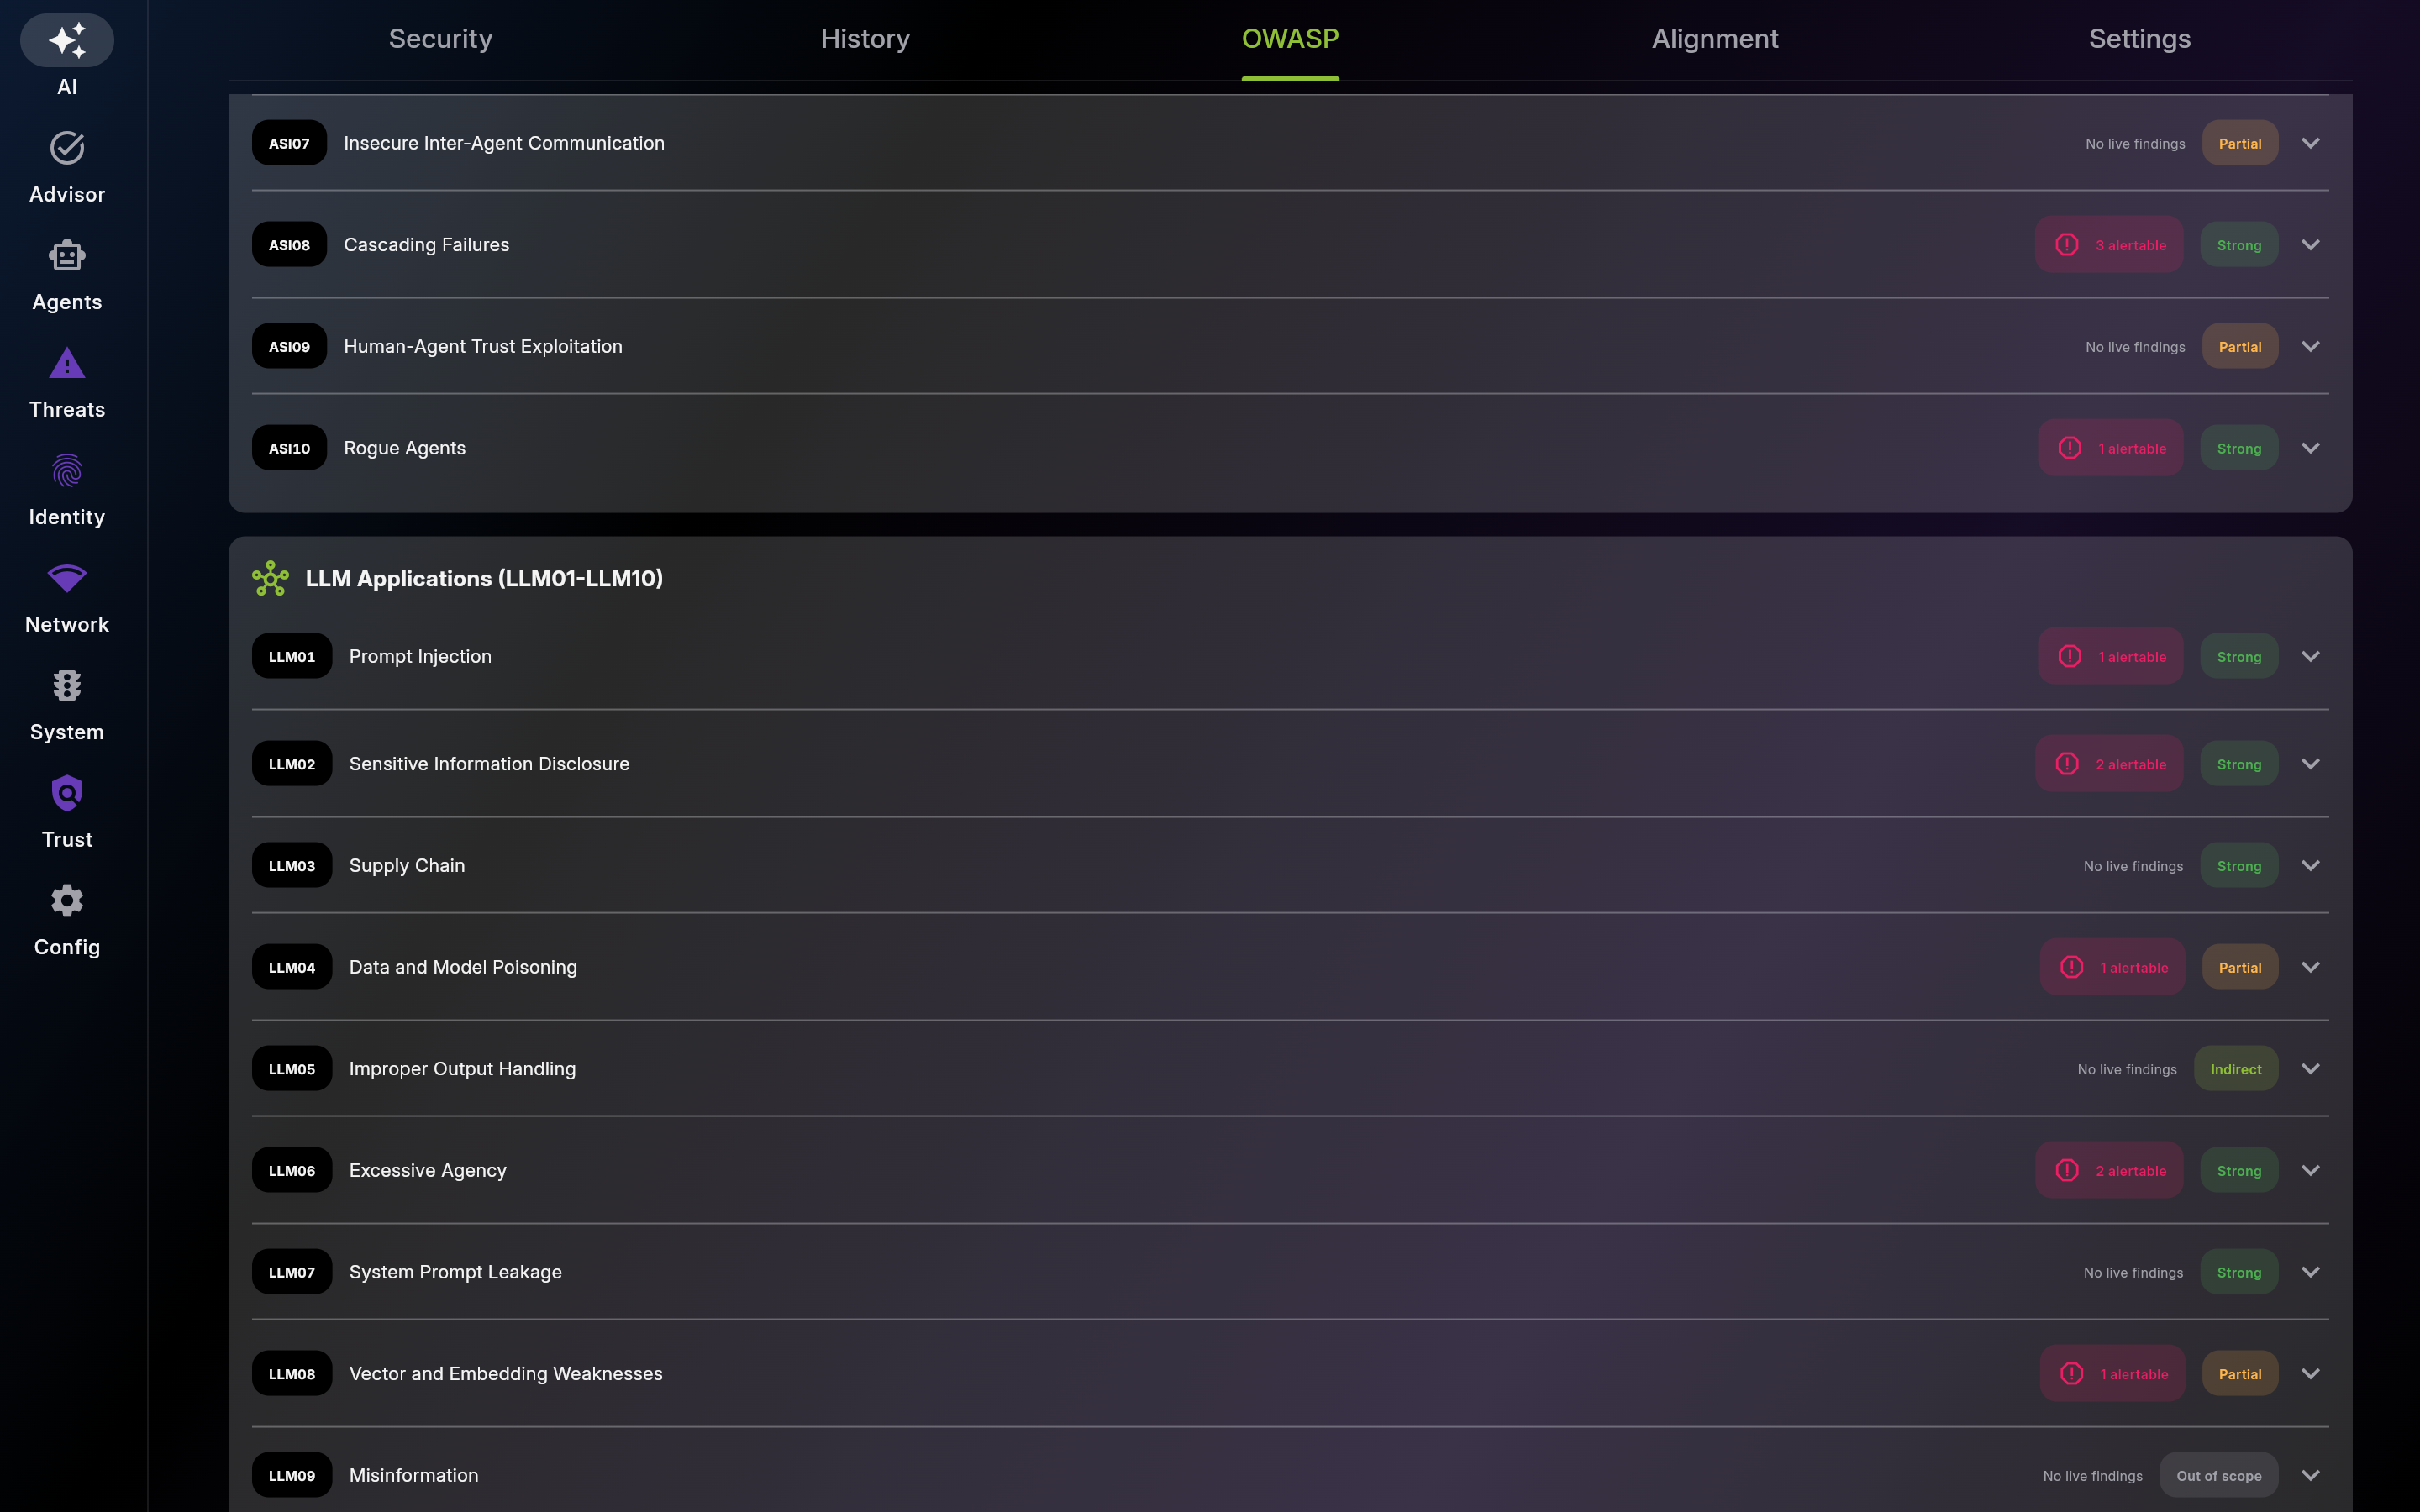Click alert icon in Rogue Agents row
Image resolution: width=2420 pixels, height=1512 pixels.
point(2070,448)
